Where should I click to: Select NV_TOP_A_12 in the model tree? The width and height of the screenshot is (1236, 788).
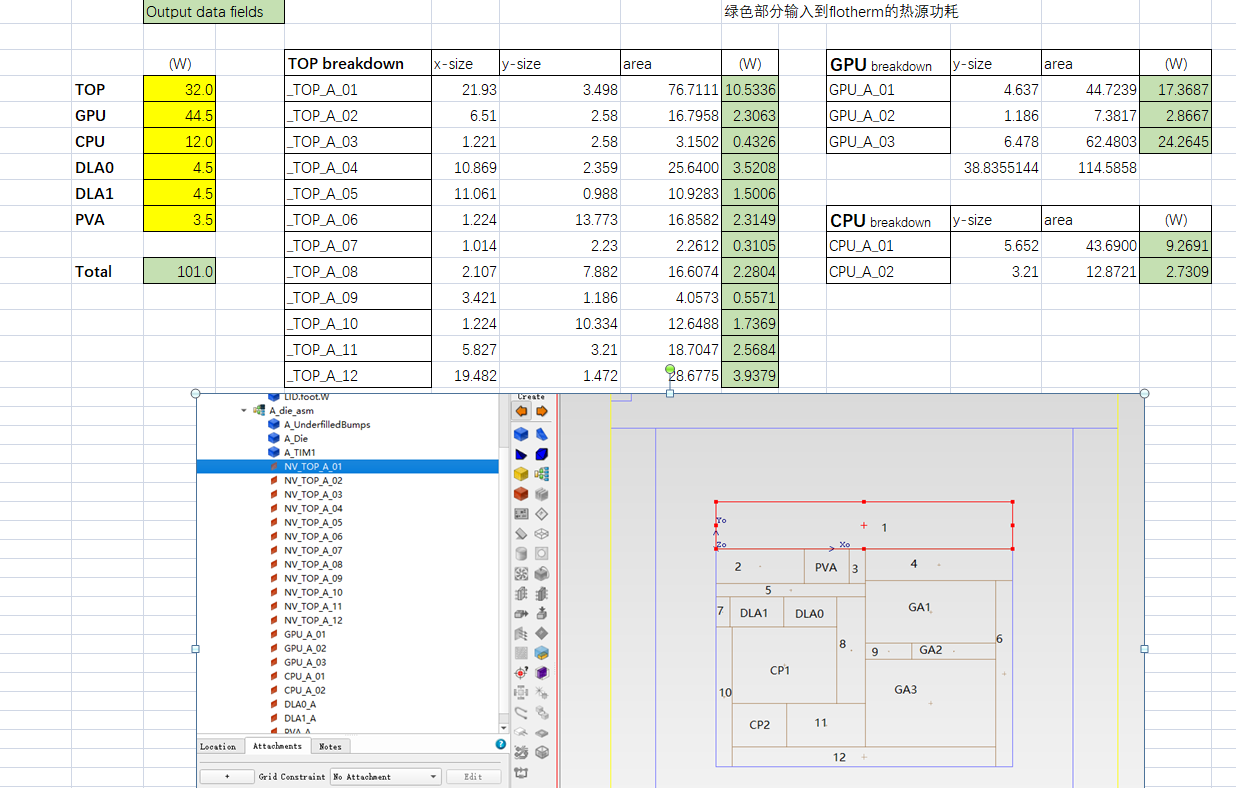point(313,620)
